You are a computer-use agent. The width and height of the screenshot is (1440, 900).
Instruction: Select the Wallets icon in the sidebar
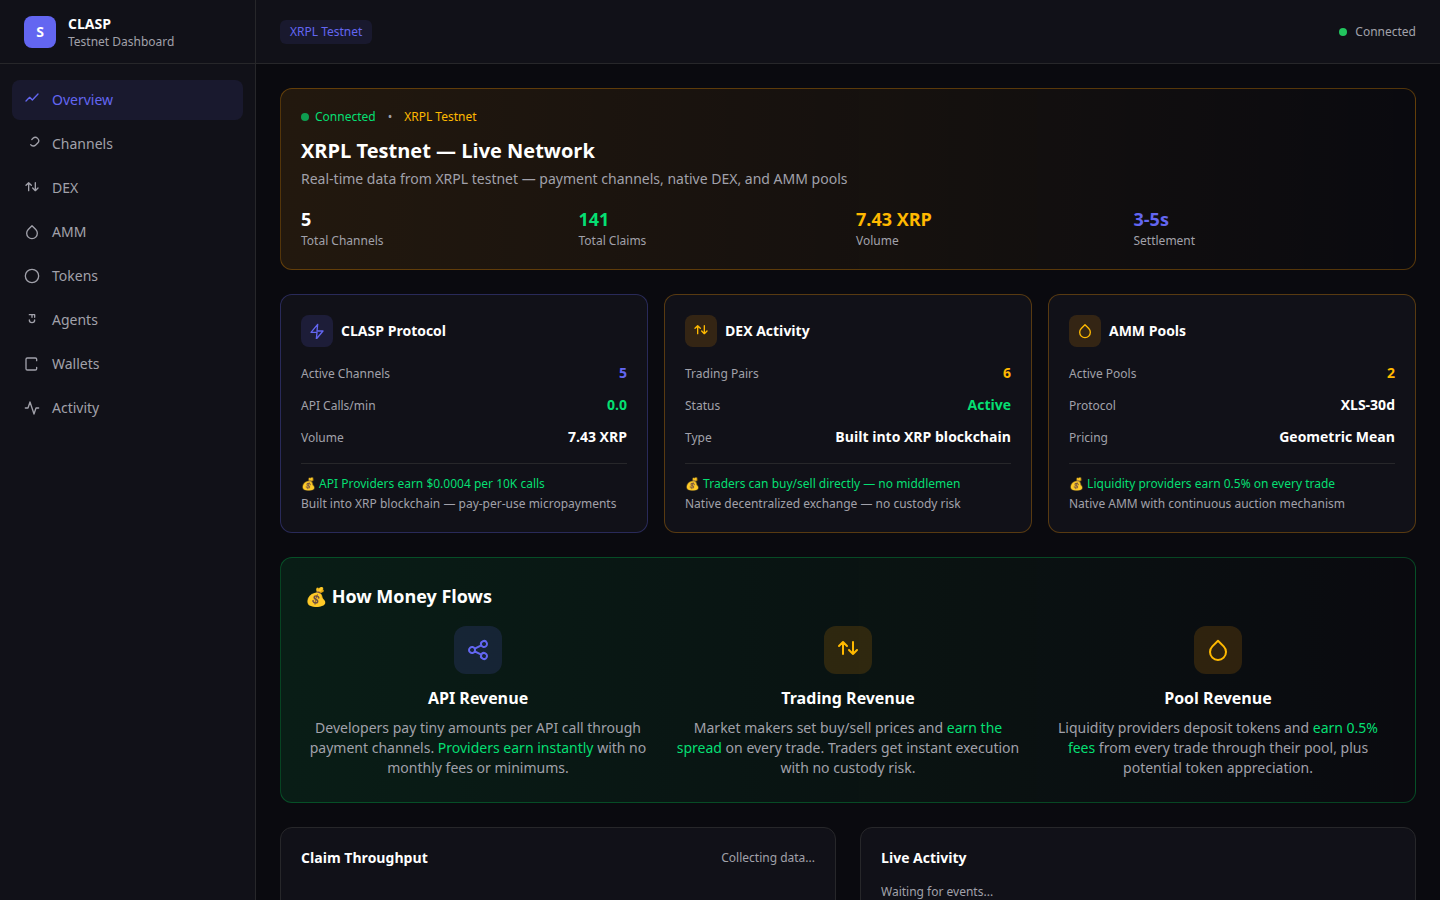(33, 363)
